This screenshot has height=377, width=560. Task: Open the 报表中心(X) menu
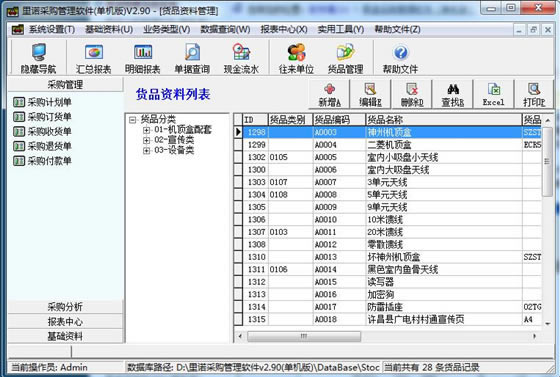284,29
